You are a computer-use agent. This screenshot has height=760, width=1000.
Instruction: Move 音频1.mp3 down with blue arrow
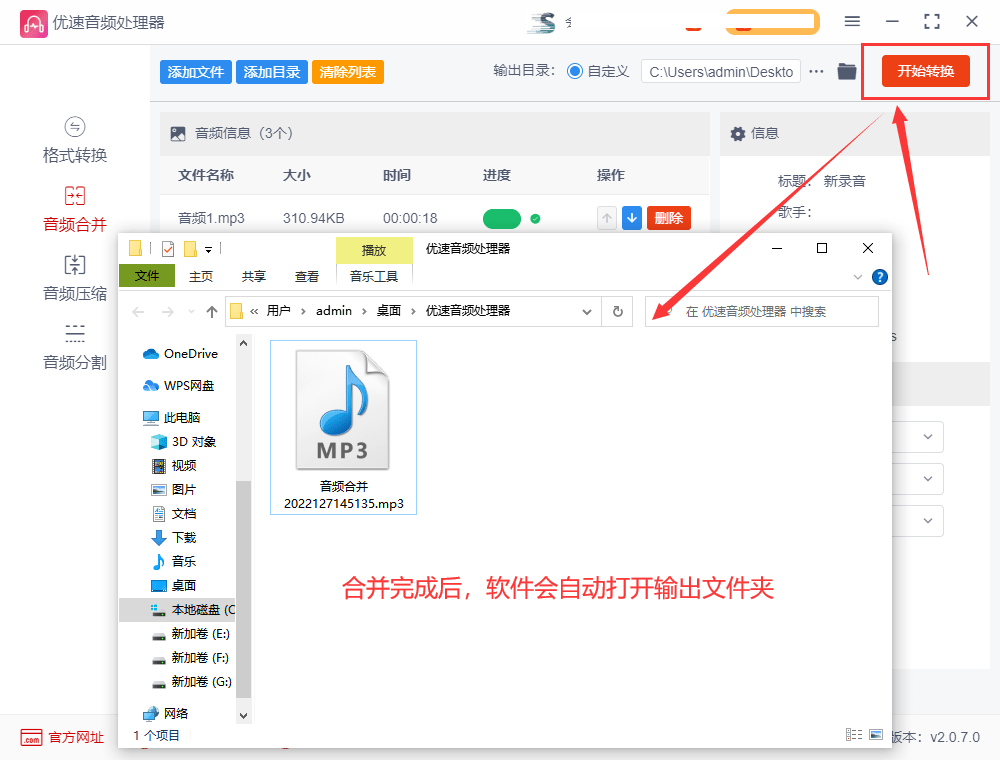click(631, 218)
